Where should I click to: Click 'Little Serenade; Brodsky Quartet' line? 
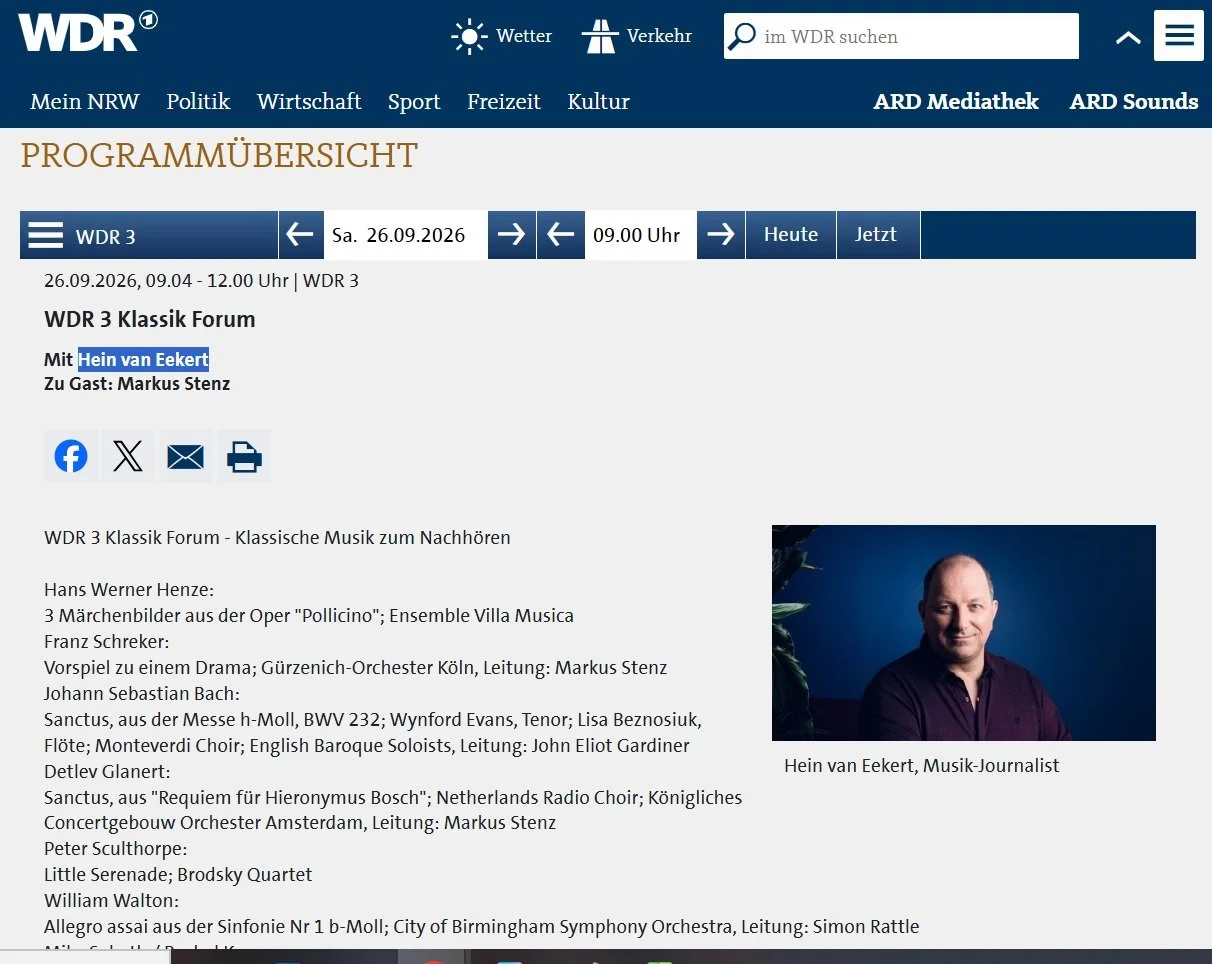pos(178,875)
